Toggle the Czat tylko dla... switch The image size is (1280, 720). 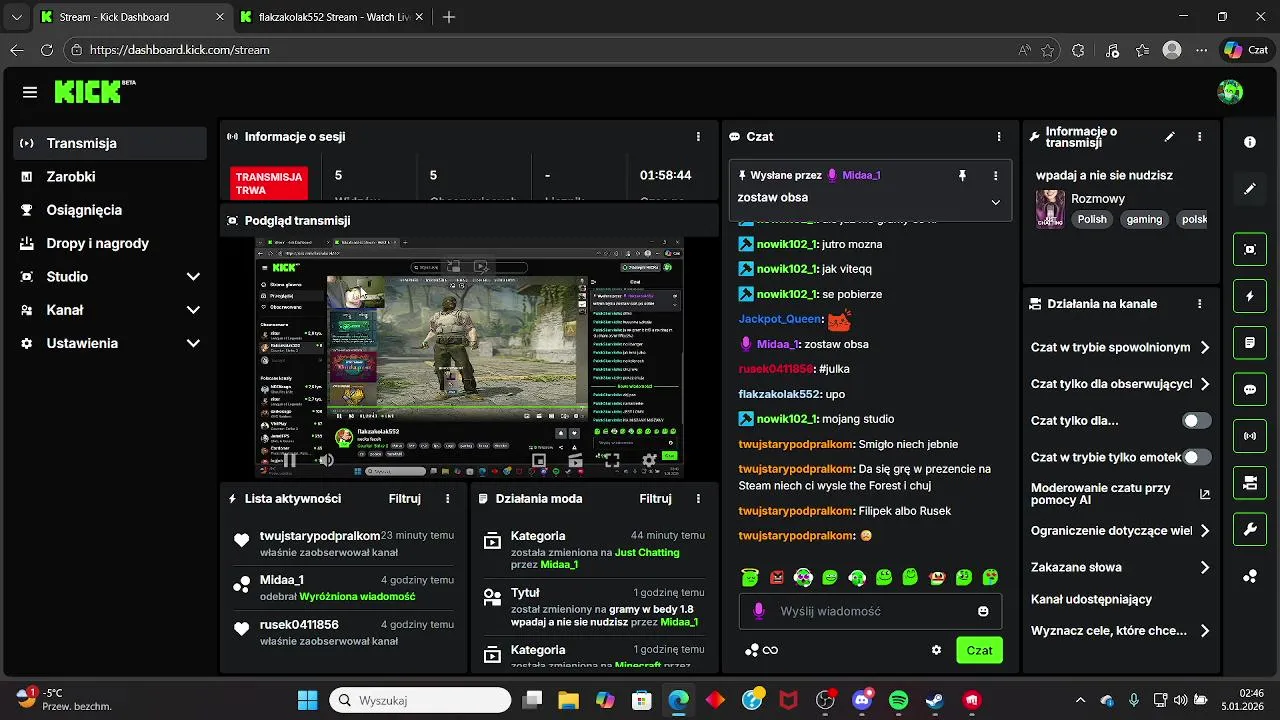pos(1197,421)
